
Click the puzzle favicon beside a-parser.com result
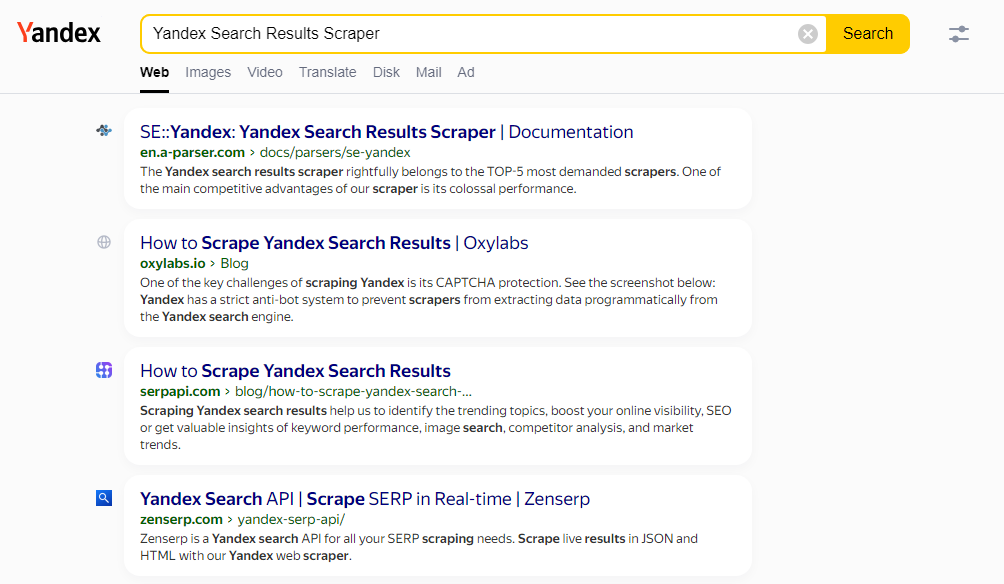click(103, 130)
